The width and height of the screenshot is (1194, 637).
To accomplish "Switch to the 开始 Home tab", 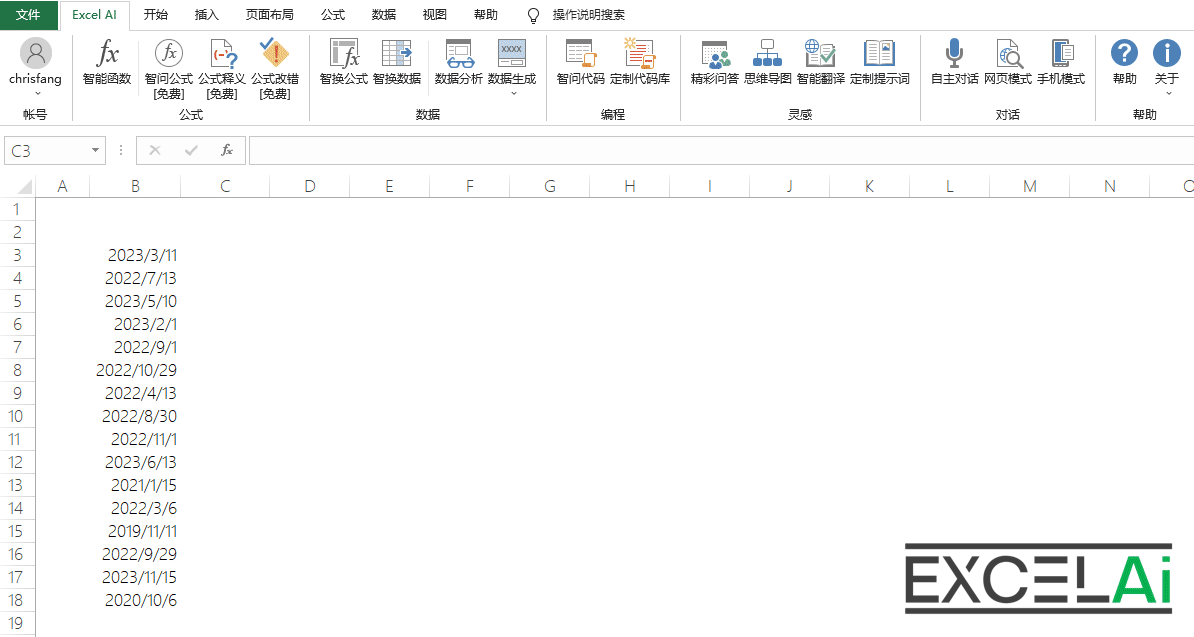I will pyautogui.click(x=156, y=14).
